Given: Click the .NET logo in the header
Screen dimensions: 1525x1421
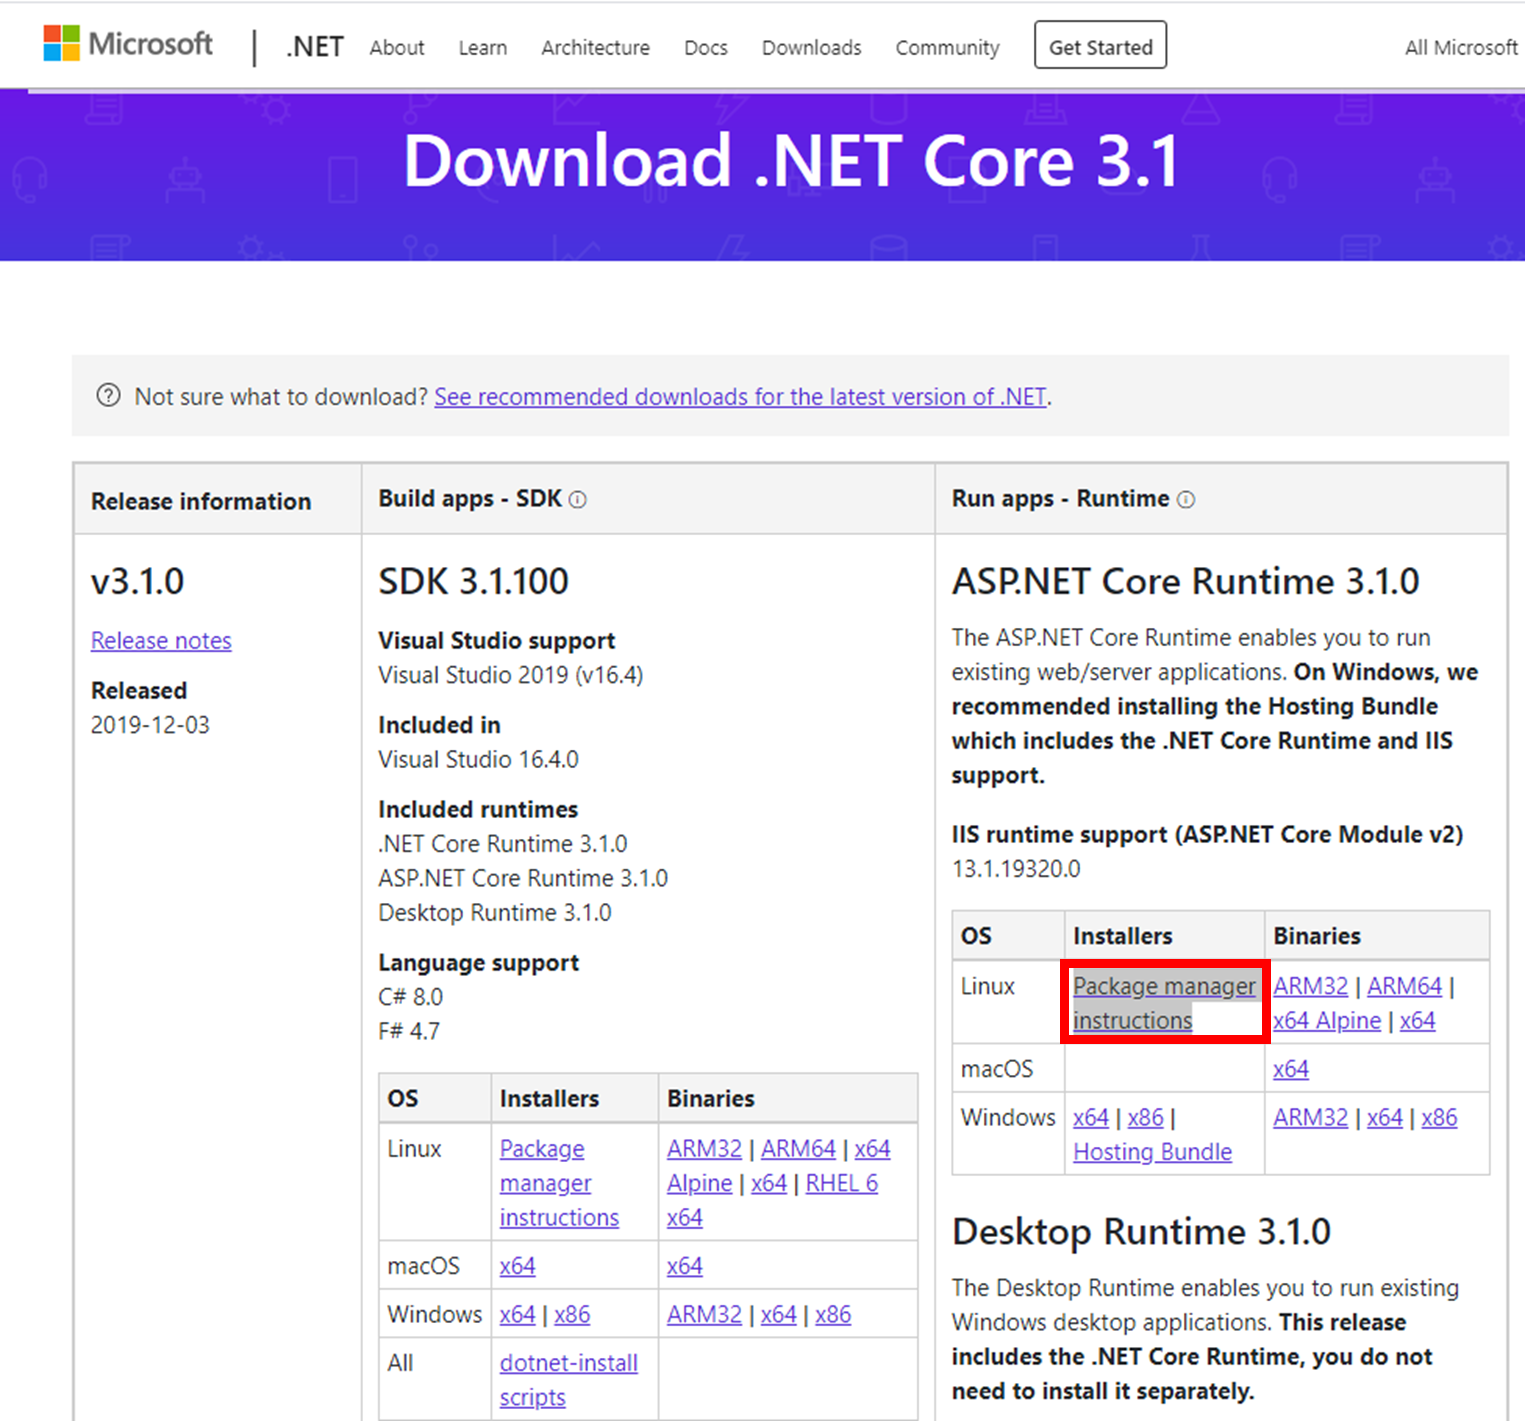Looking at the screenshot, I should tap(313, 45).
